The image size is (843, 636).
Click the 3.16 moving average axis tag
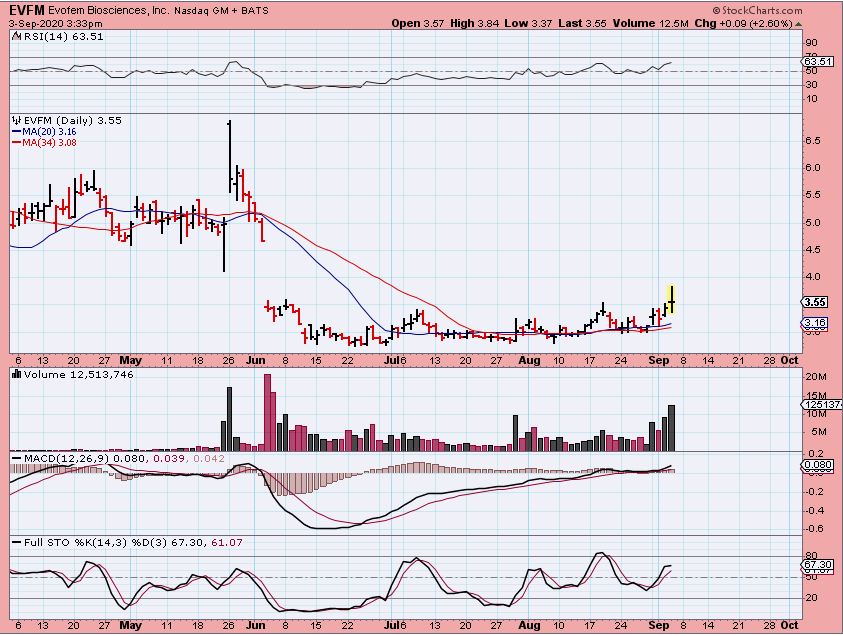click(815, 323)
